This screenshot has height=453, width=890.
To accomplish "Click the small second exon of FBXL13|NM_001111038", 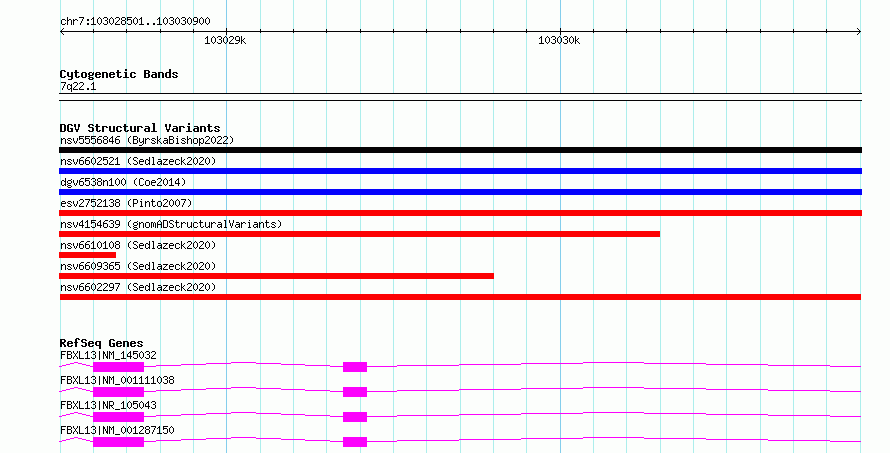I will pos(355,392).
